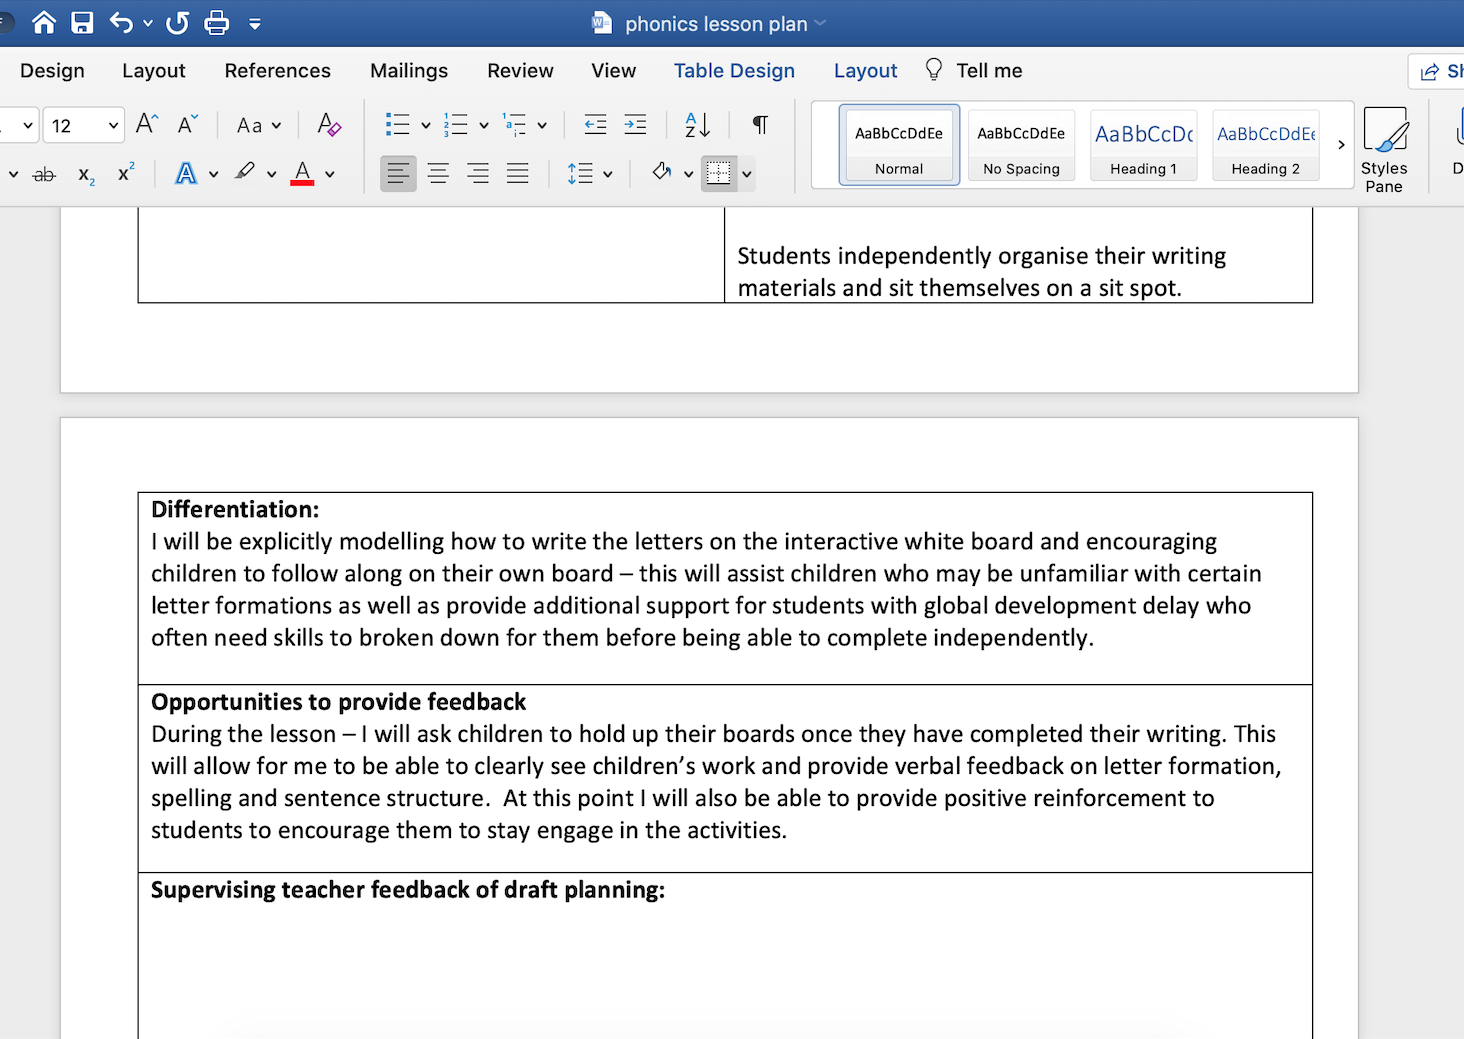1464x1039 pixels.
Task: Apply the Heading 1 style
Action: (x=1143, y=145)
